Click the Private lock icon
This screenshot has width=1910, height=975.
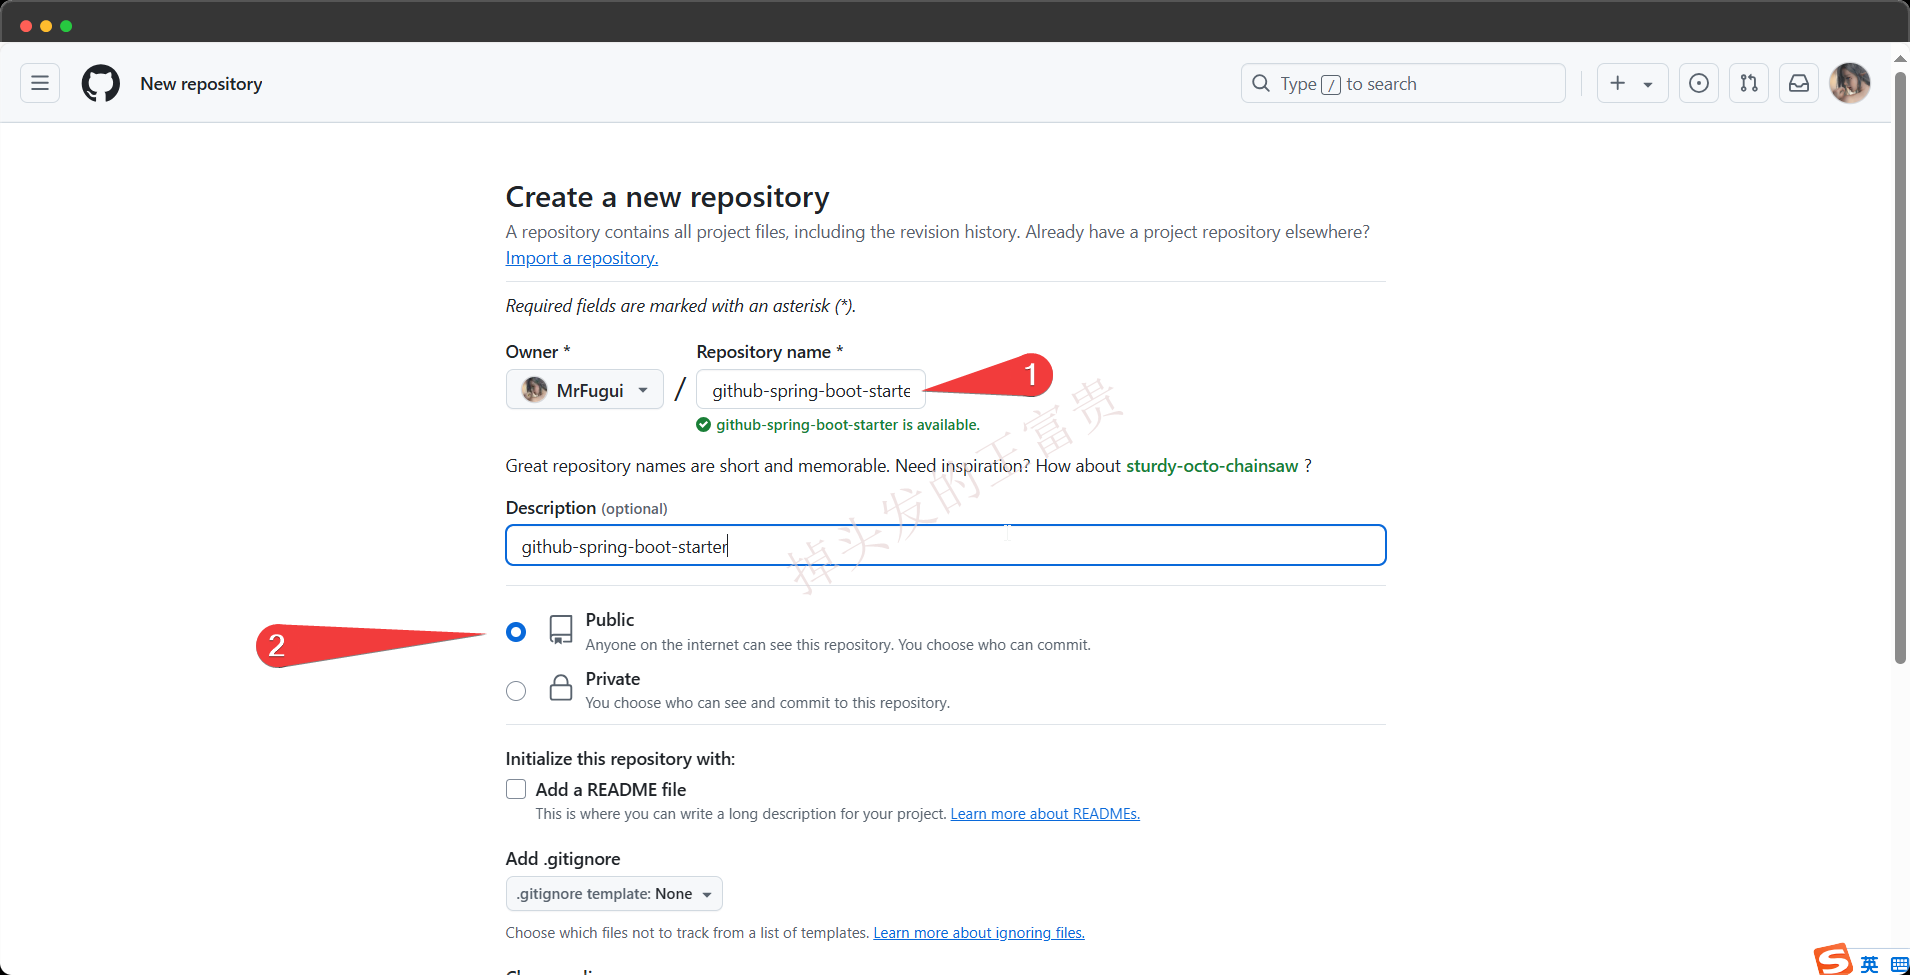(561, 687)
